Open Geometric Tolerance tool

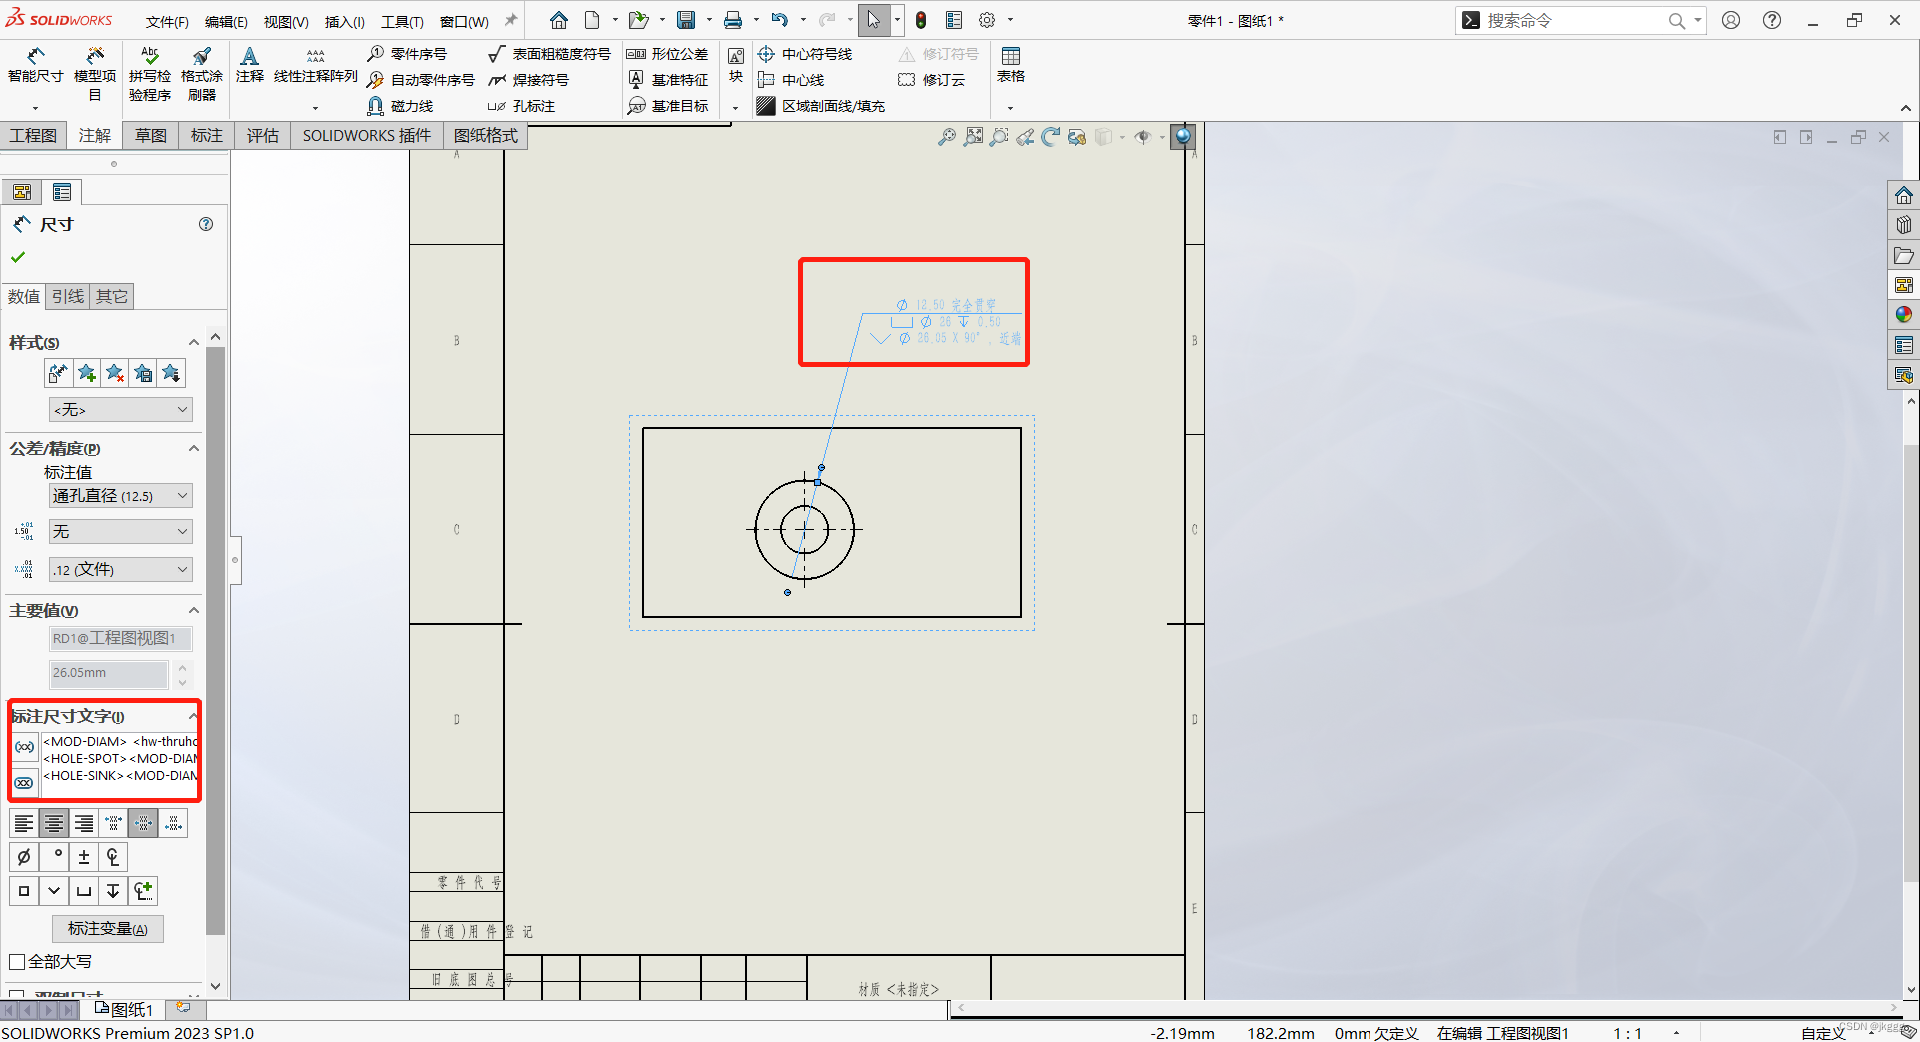click(667, 54)
